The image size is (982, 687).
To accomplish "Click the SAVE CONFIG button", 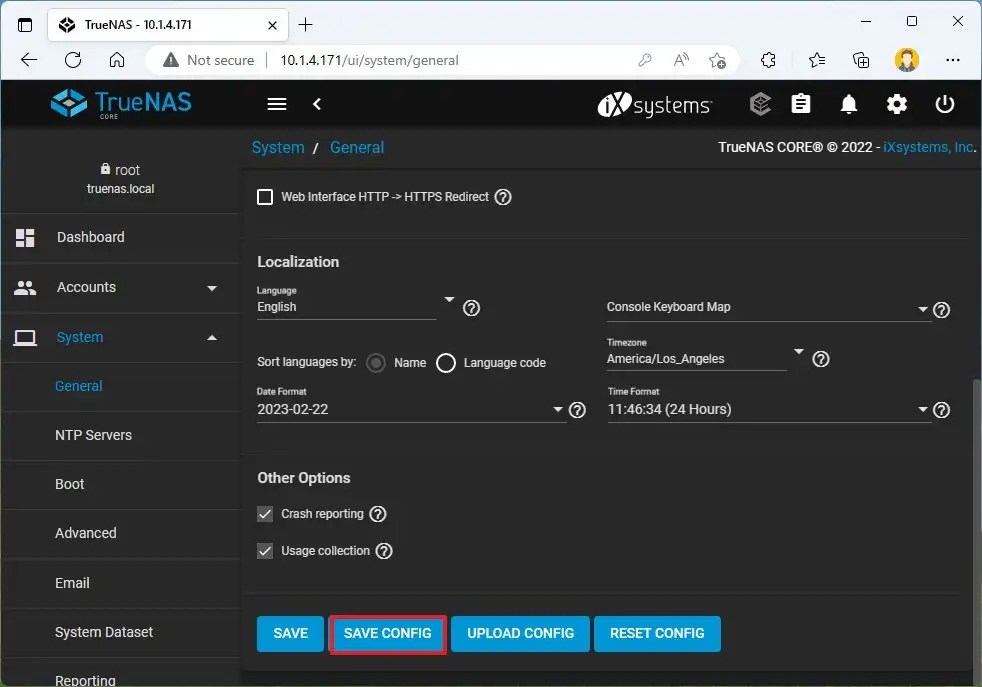I will [x=388, y=633].
